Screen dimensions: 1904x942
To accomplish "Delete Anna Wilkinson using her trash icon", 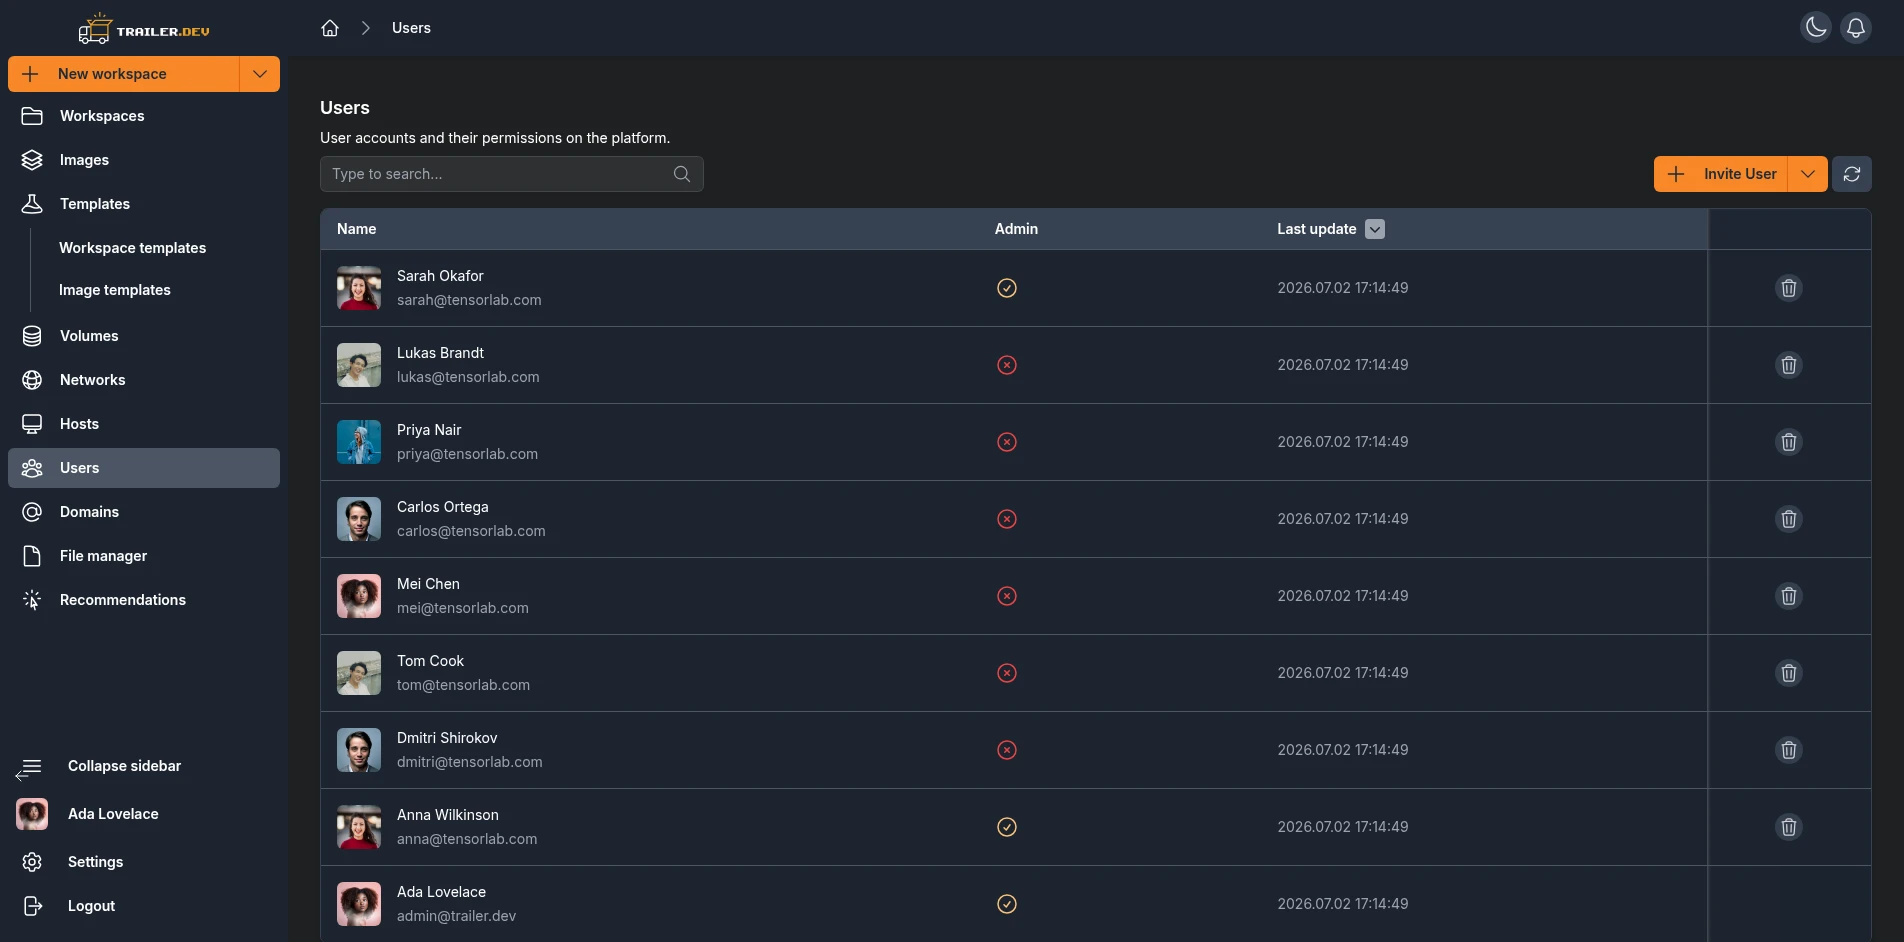I will 1789,827.
